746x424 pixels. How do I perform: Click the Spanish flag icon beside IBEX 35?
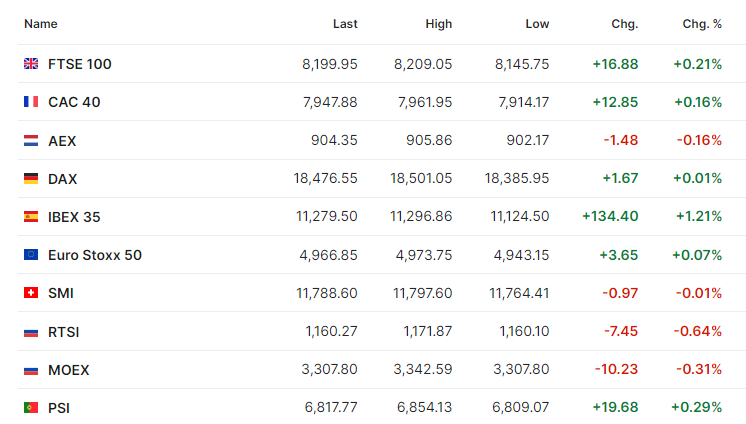[31, 217]
